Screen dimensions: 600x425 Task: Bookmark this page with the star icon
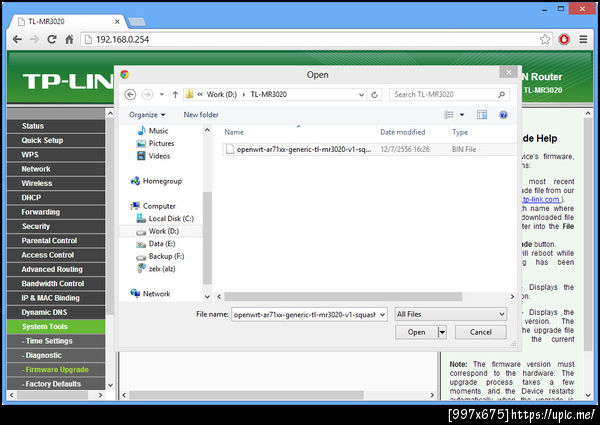pyautogui.click(x=545, y=39)
